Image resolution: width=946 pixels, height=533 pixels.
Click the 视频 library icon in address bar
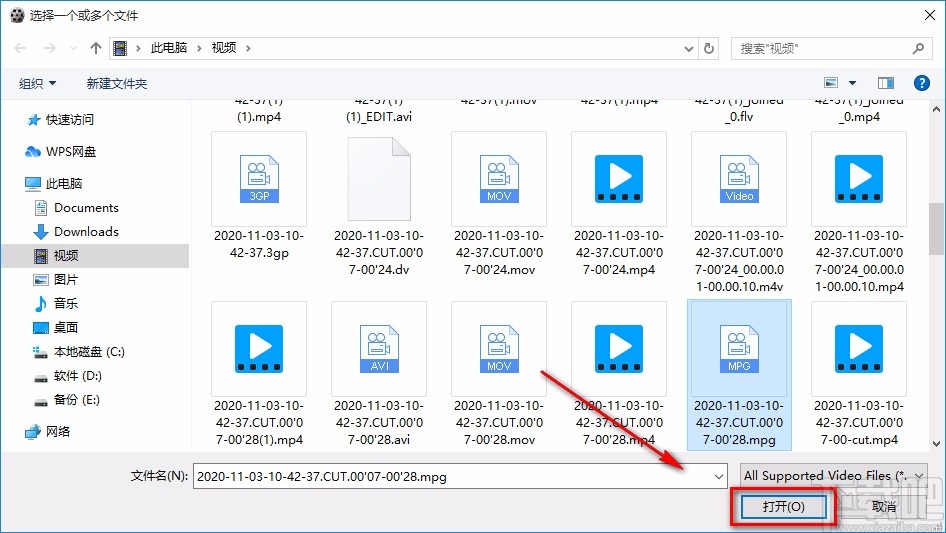pos(120,48)
